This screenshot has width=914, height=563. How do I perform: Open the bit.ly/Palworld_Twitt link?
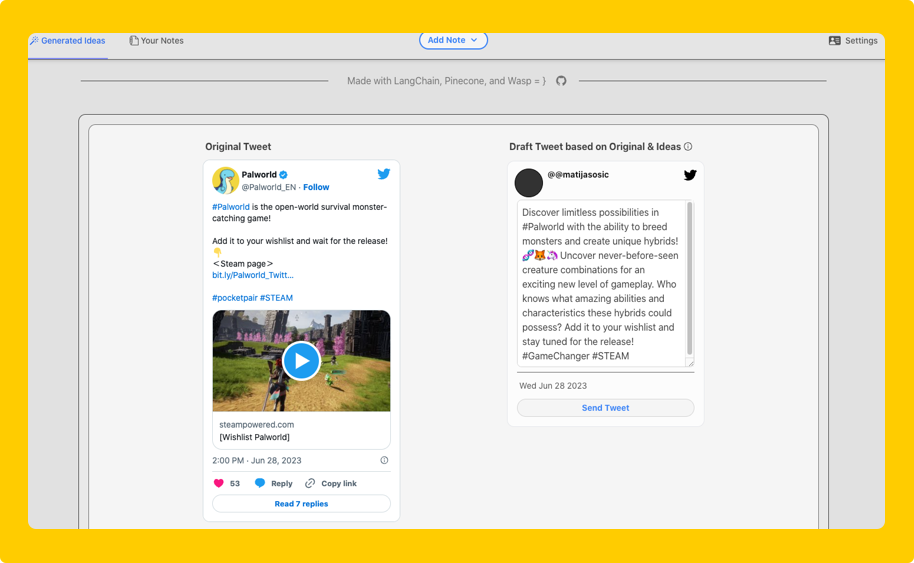pyautogui.click(x=253, y=275)
